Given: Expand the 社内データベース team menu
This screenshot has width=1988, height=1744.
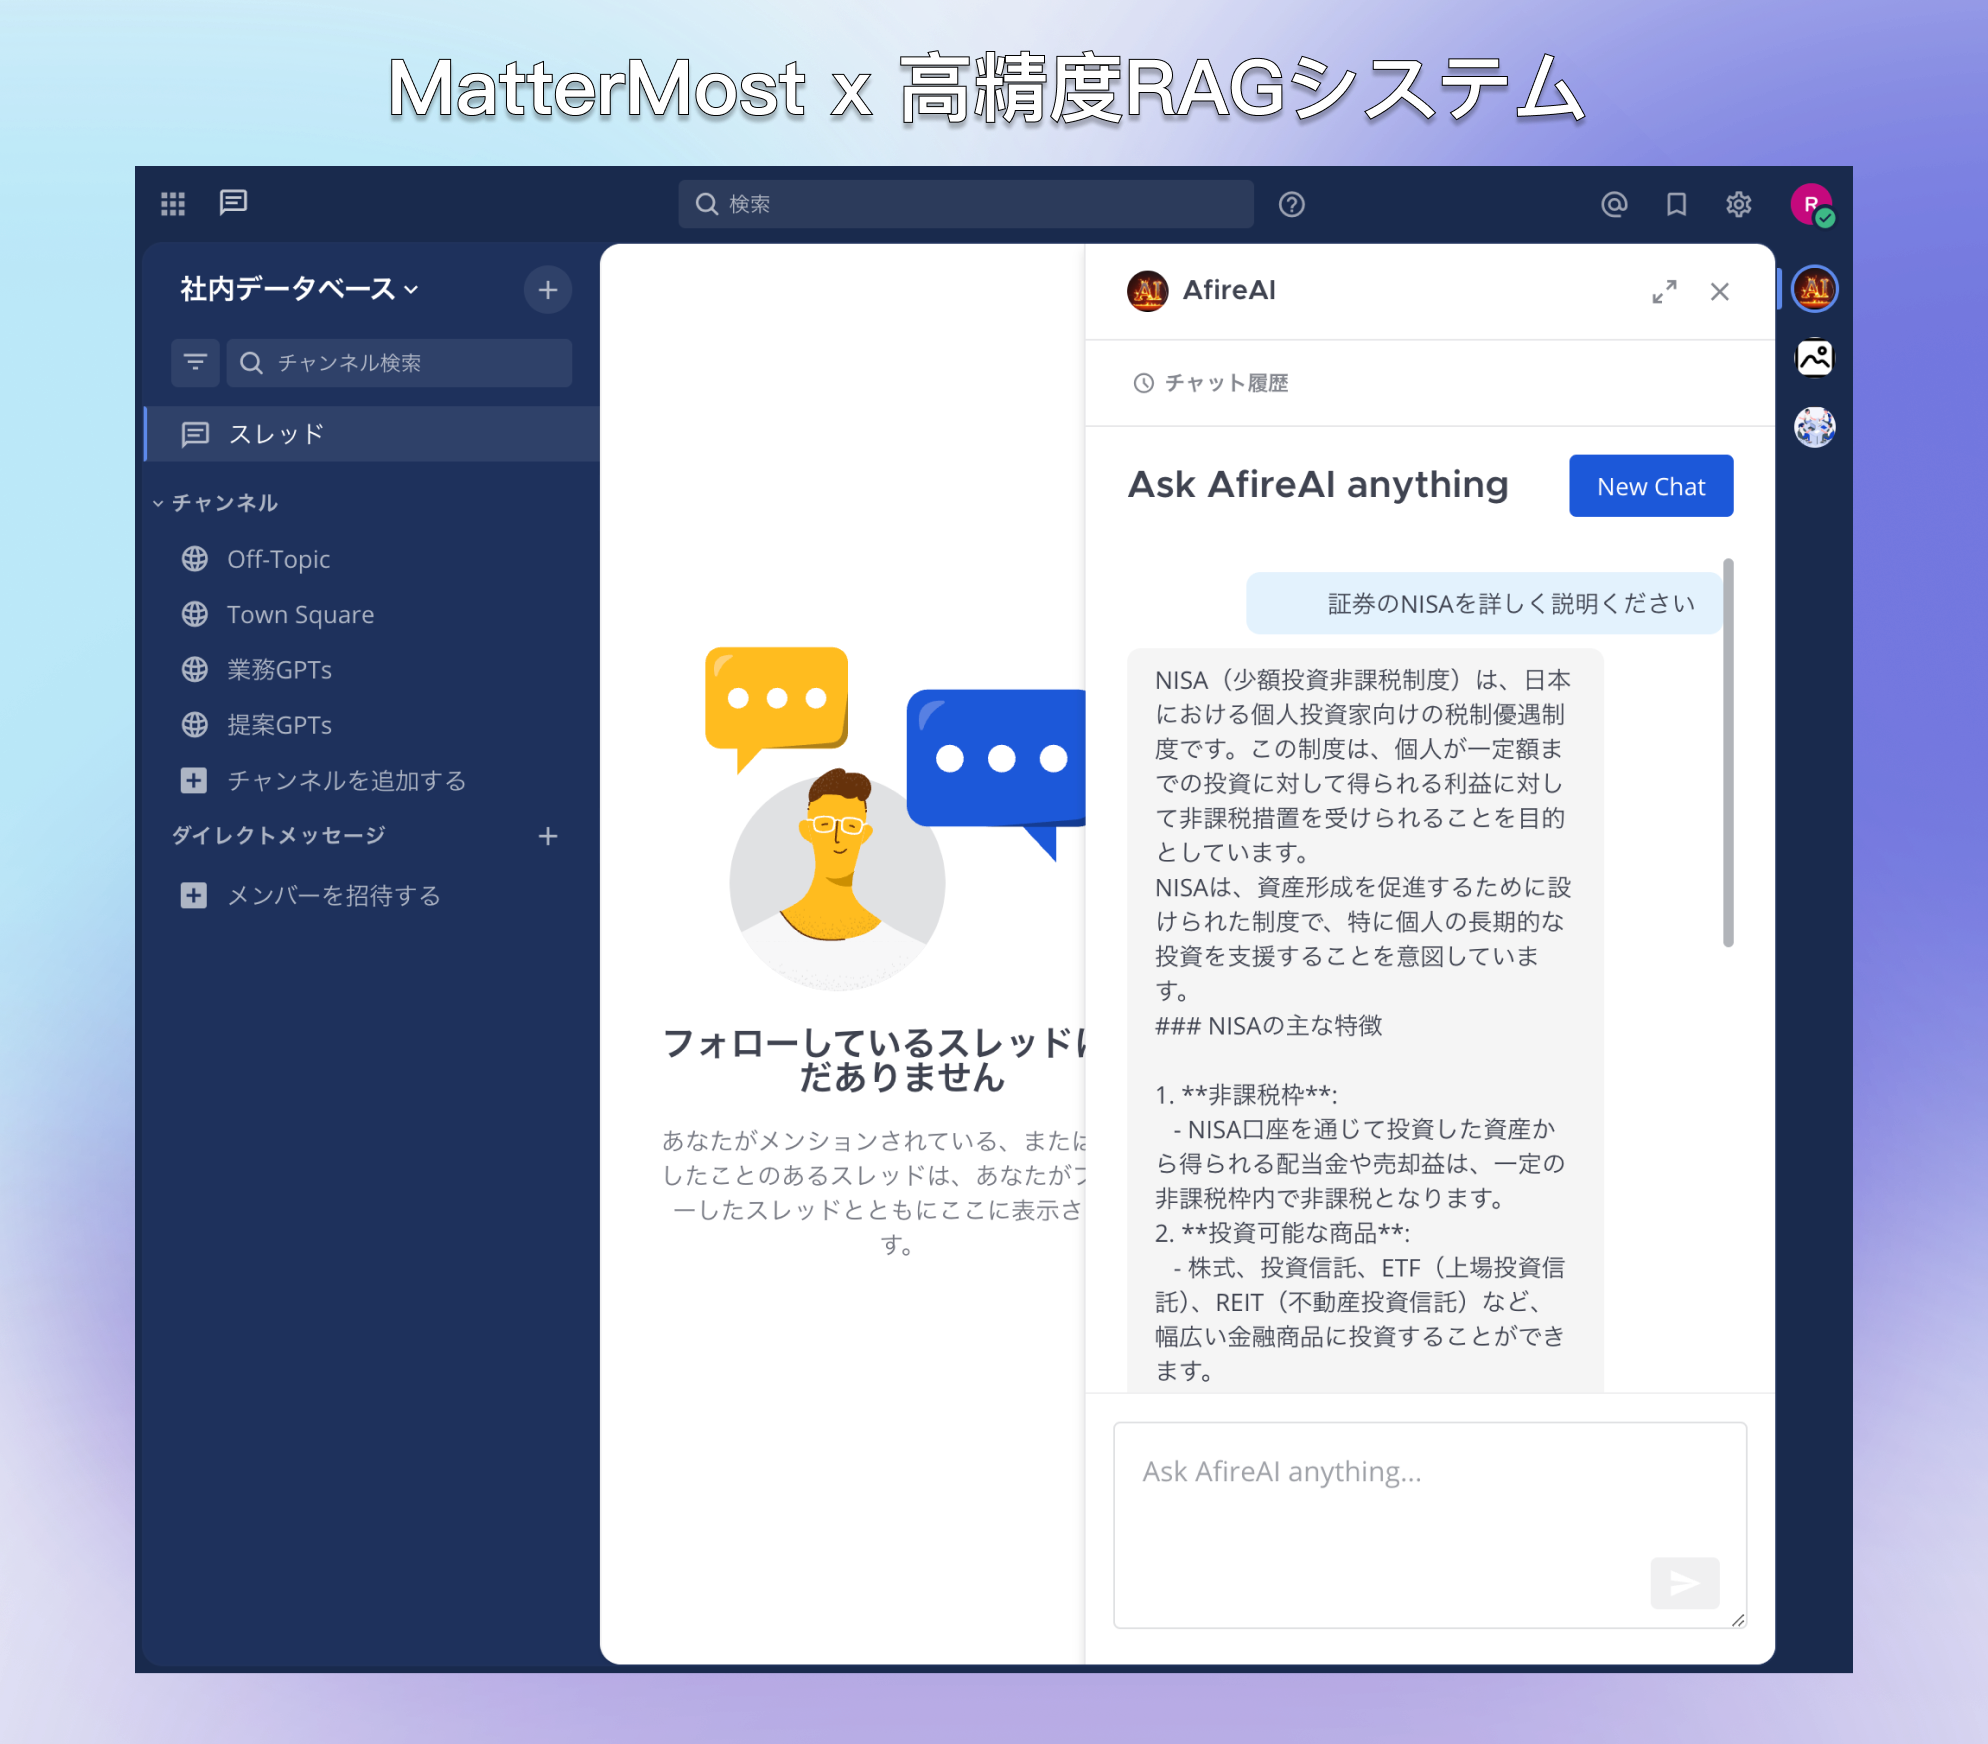Looking at the screenshot, I should tap(299, 289).
